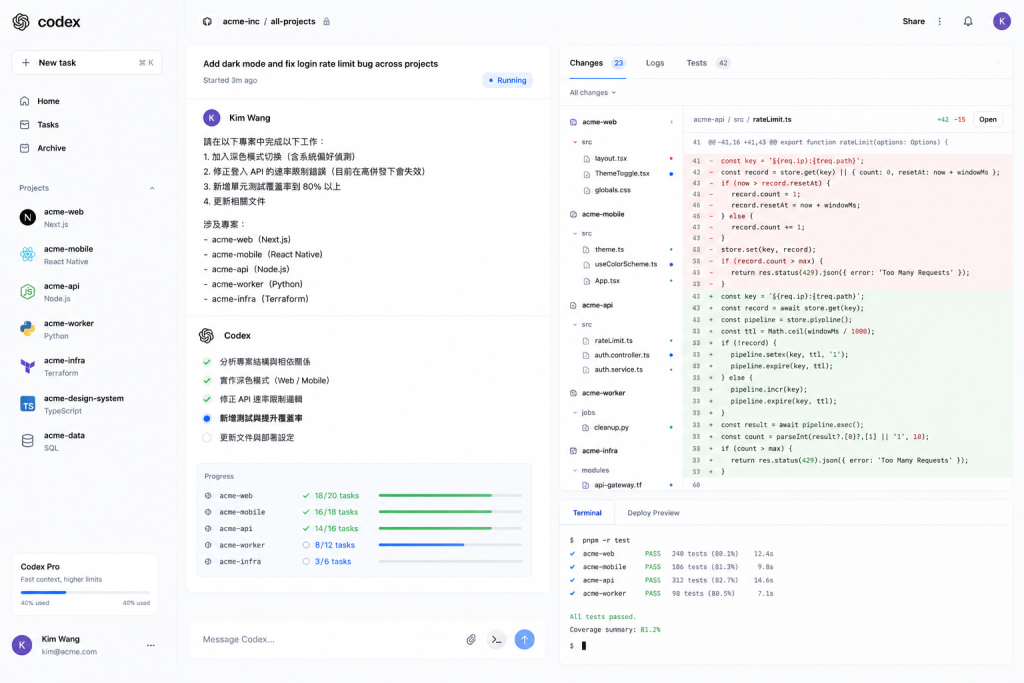Click the repository icon beside acme-inc
Viewport: 1024px width, 683px height.
pyautogui.click(x=207, y=22)
